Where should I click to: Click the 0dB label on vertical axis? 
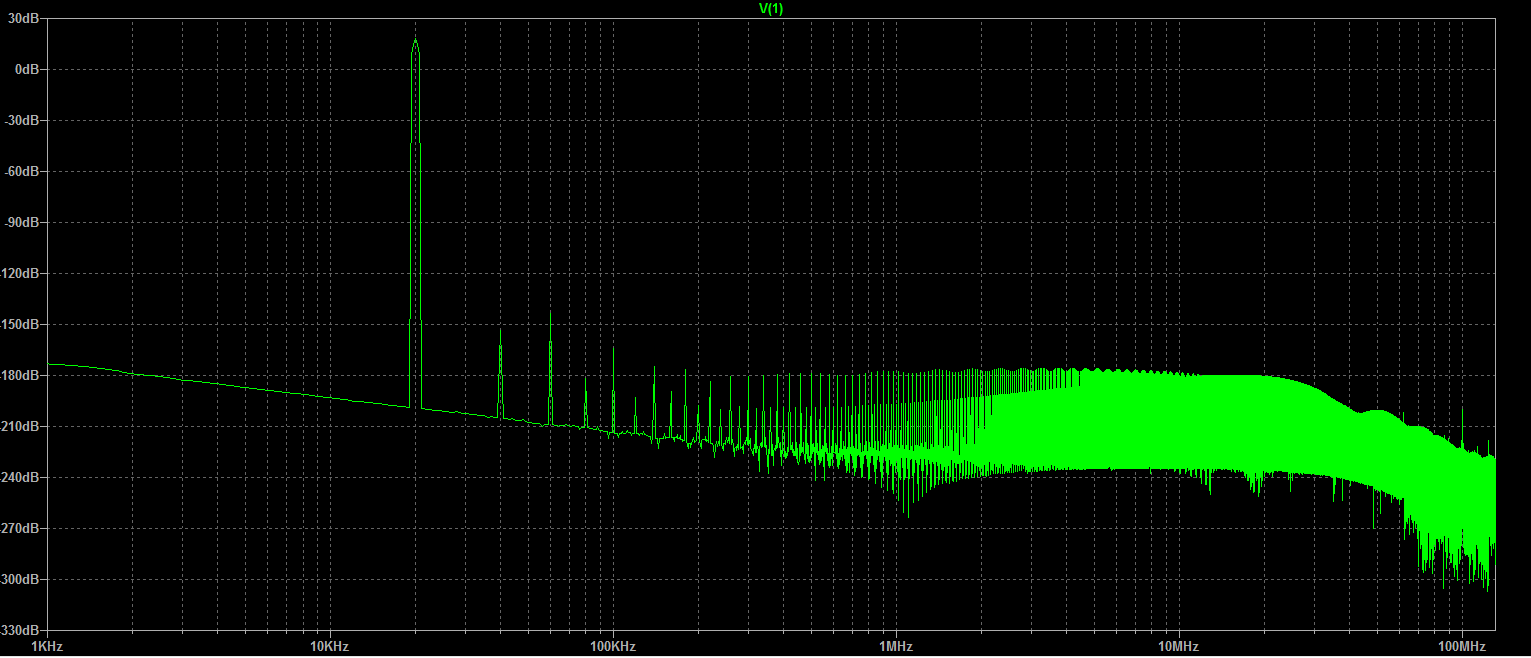point(26,69)
